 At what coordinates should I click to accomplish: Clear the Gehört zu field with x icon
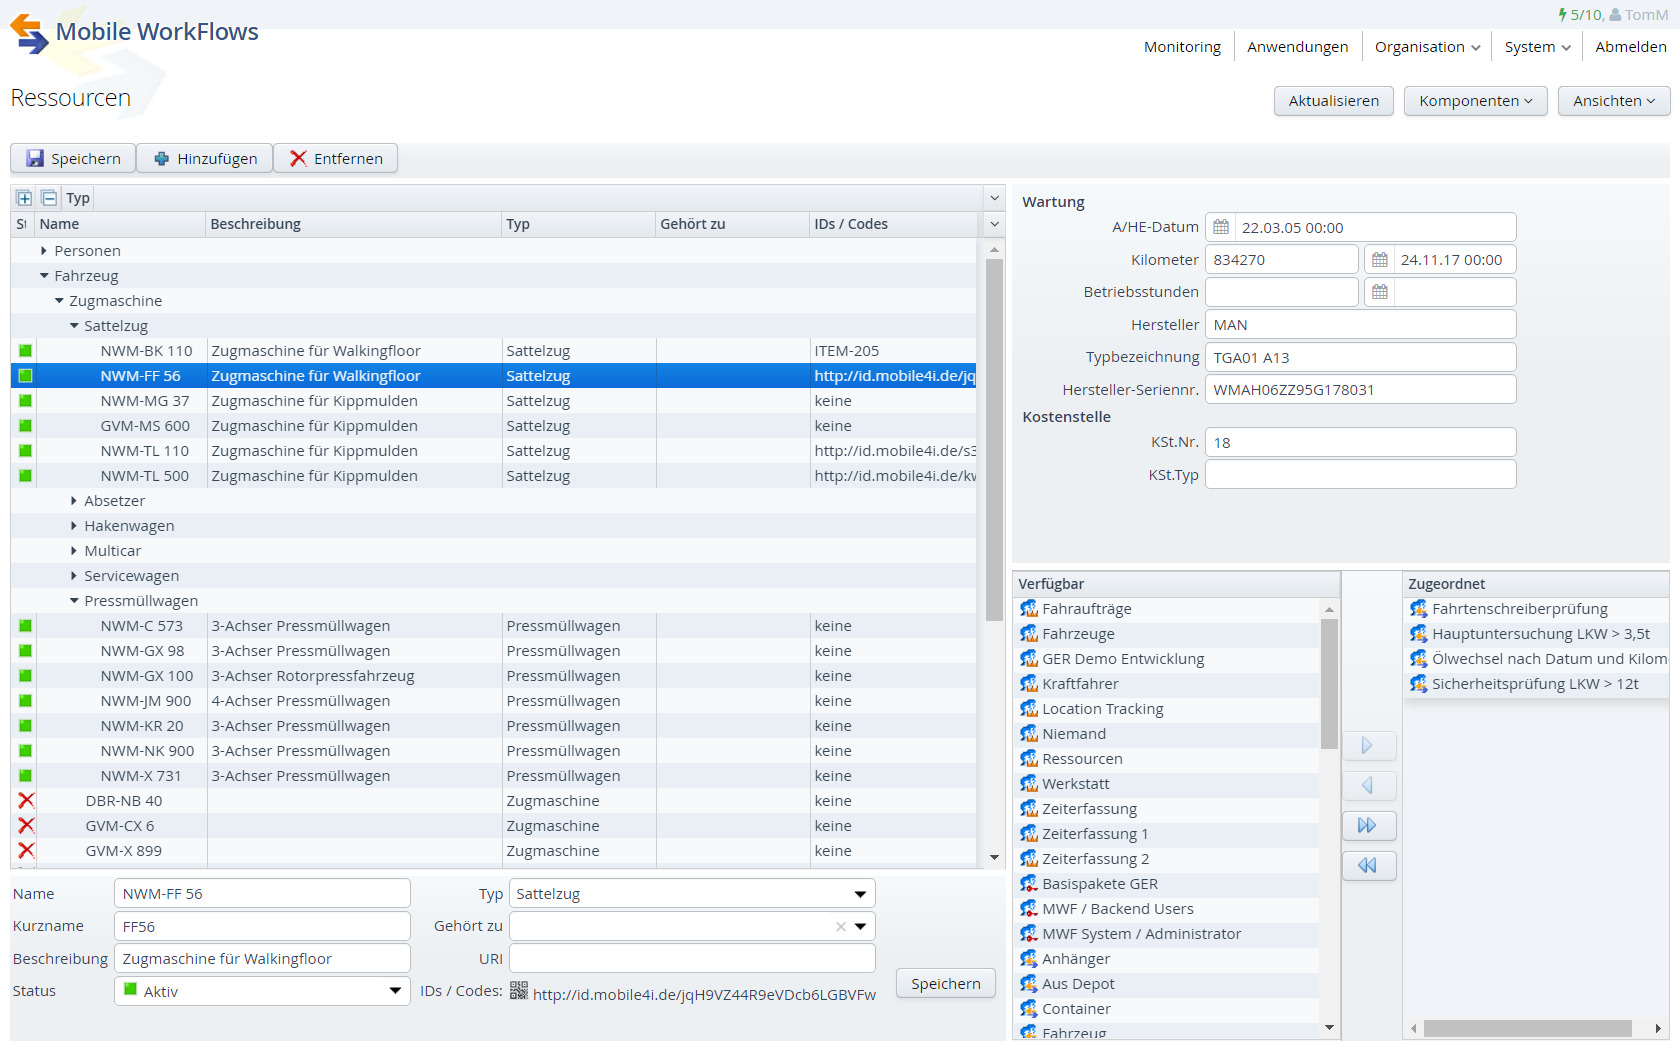point(841,927)
